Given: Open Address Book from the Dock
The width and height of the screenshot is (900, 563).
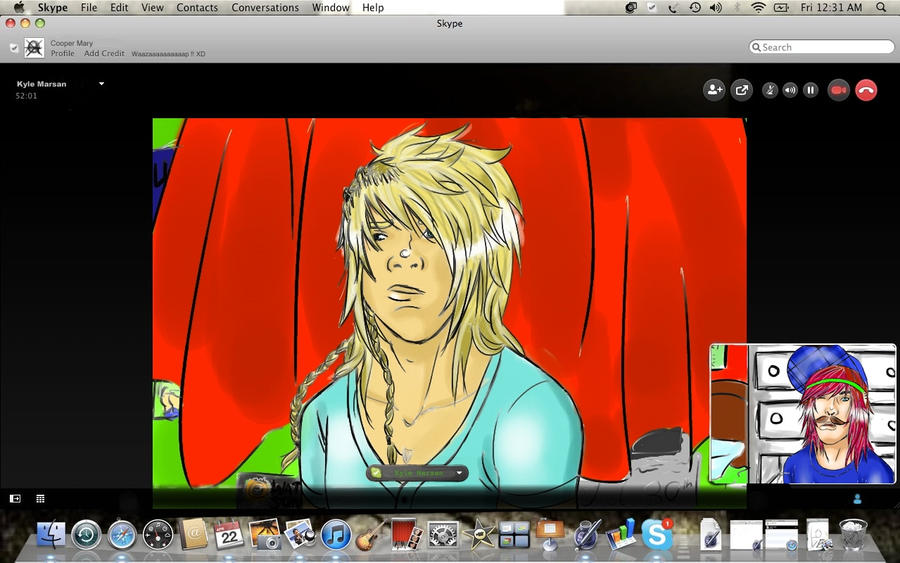Looking at the screenshot, I should [x=193, y=534].
